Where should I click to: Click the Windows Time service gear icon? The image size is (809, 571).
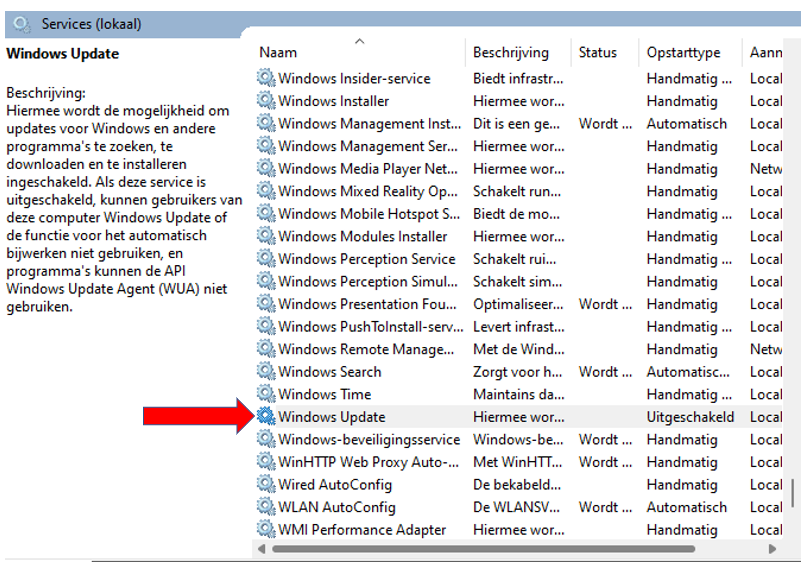[266, 394]
